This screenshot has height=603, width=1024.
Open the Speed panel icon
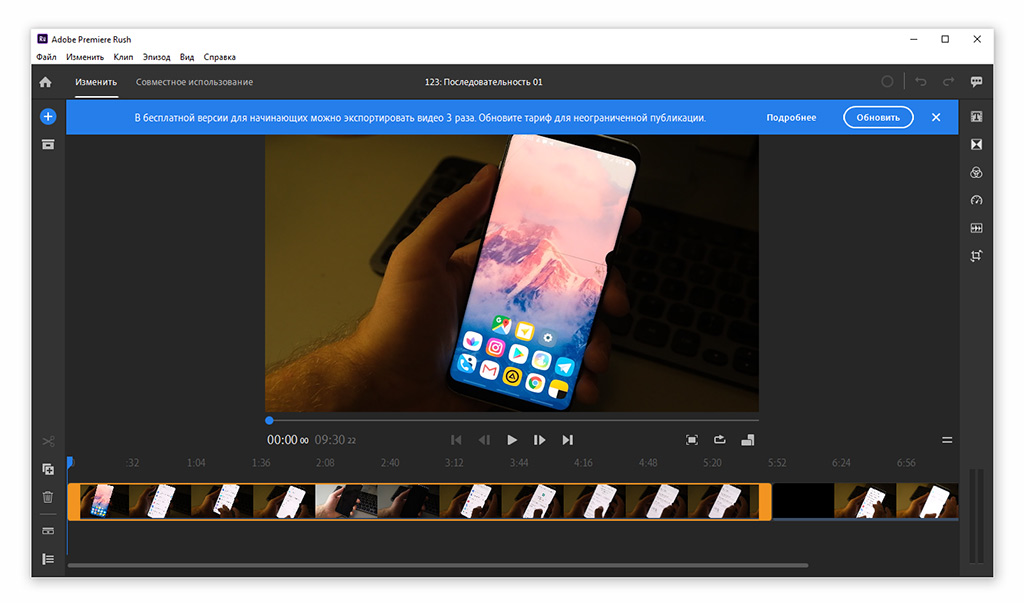click(x=976, y=201)
